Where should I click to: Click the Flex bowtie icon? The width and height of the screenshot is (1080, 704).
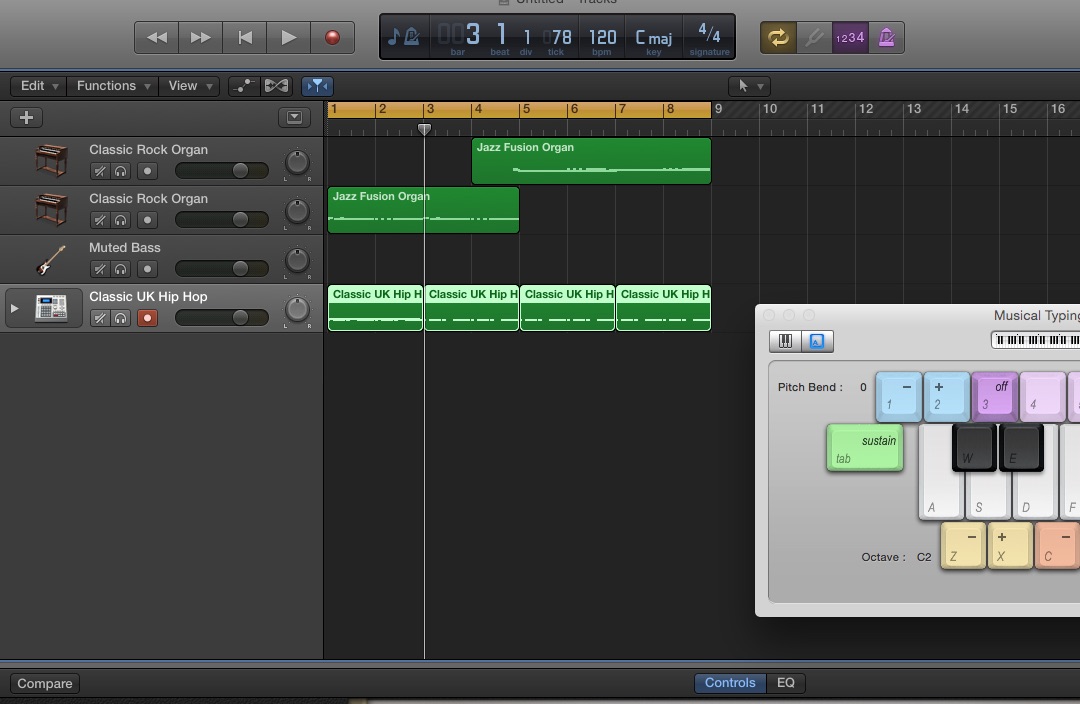276,86
